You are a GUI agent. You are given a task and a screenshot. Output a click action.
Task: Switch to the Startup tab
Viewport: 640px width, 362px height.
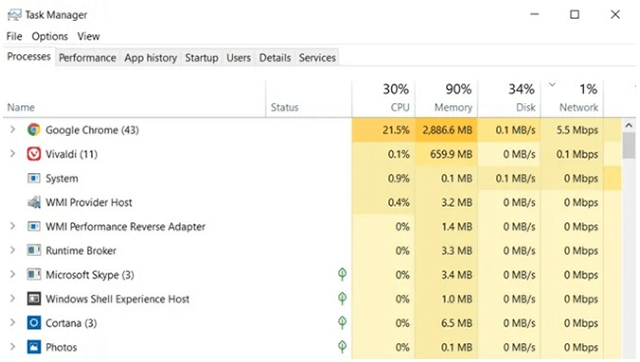point(202,58)
